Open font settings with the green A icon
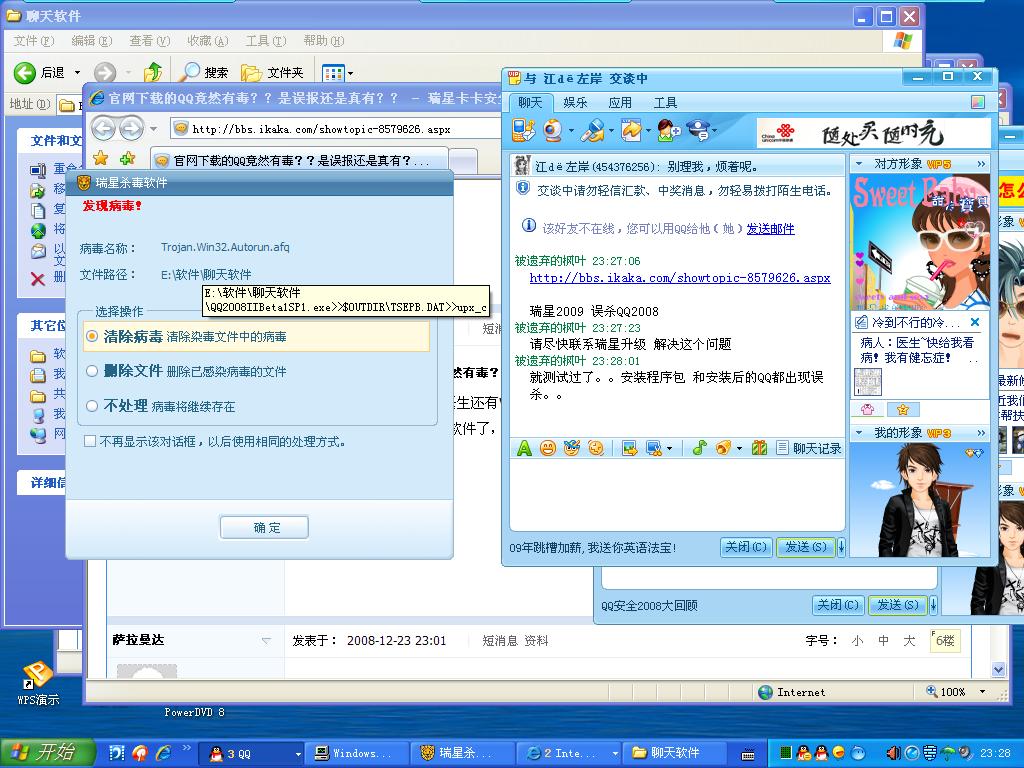Viewport: 1024px width, 768px height. click(x=524, y=448)
